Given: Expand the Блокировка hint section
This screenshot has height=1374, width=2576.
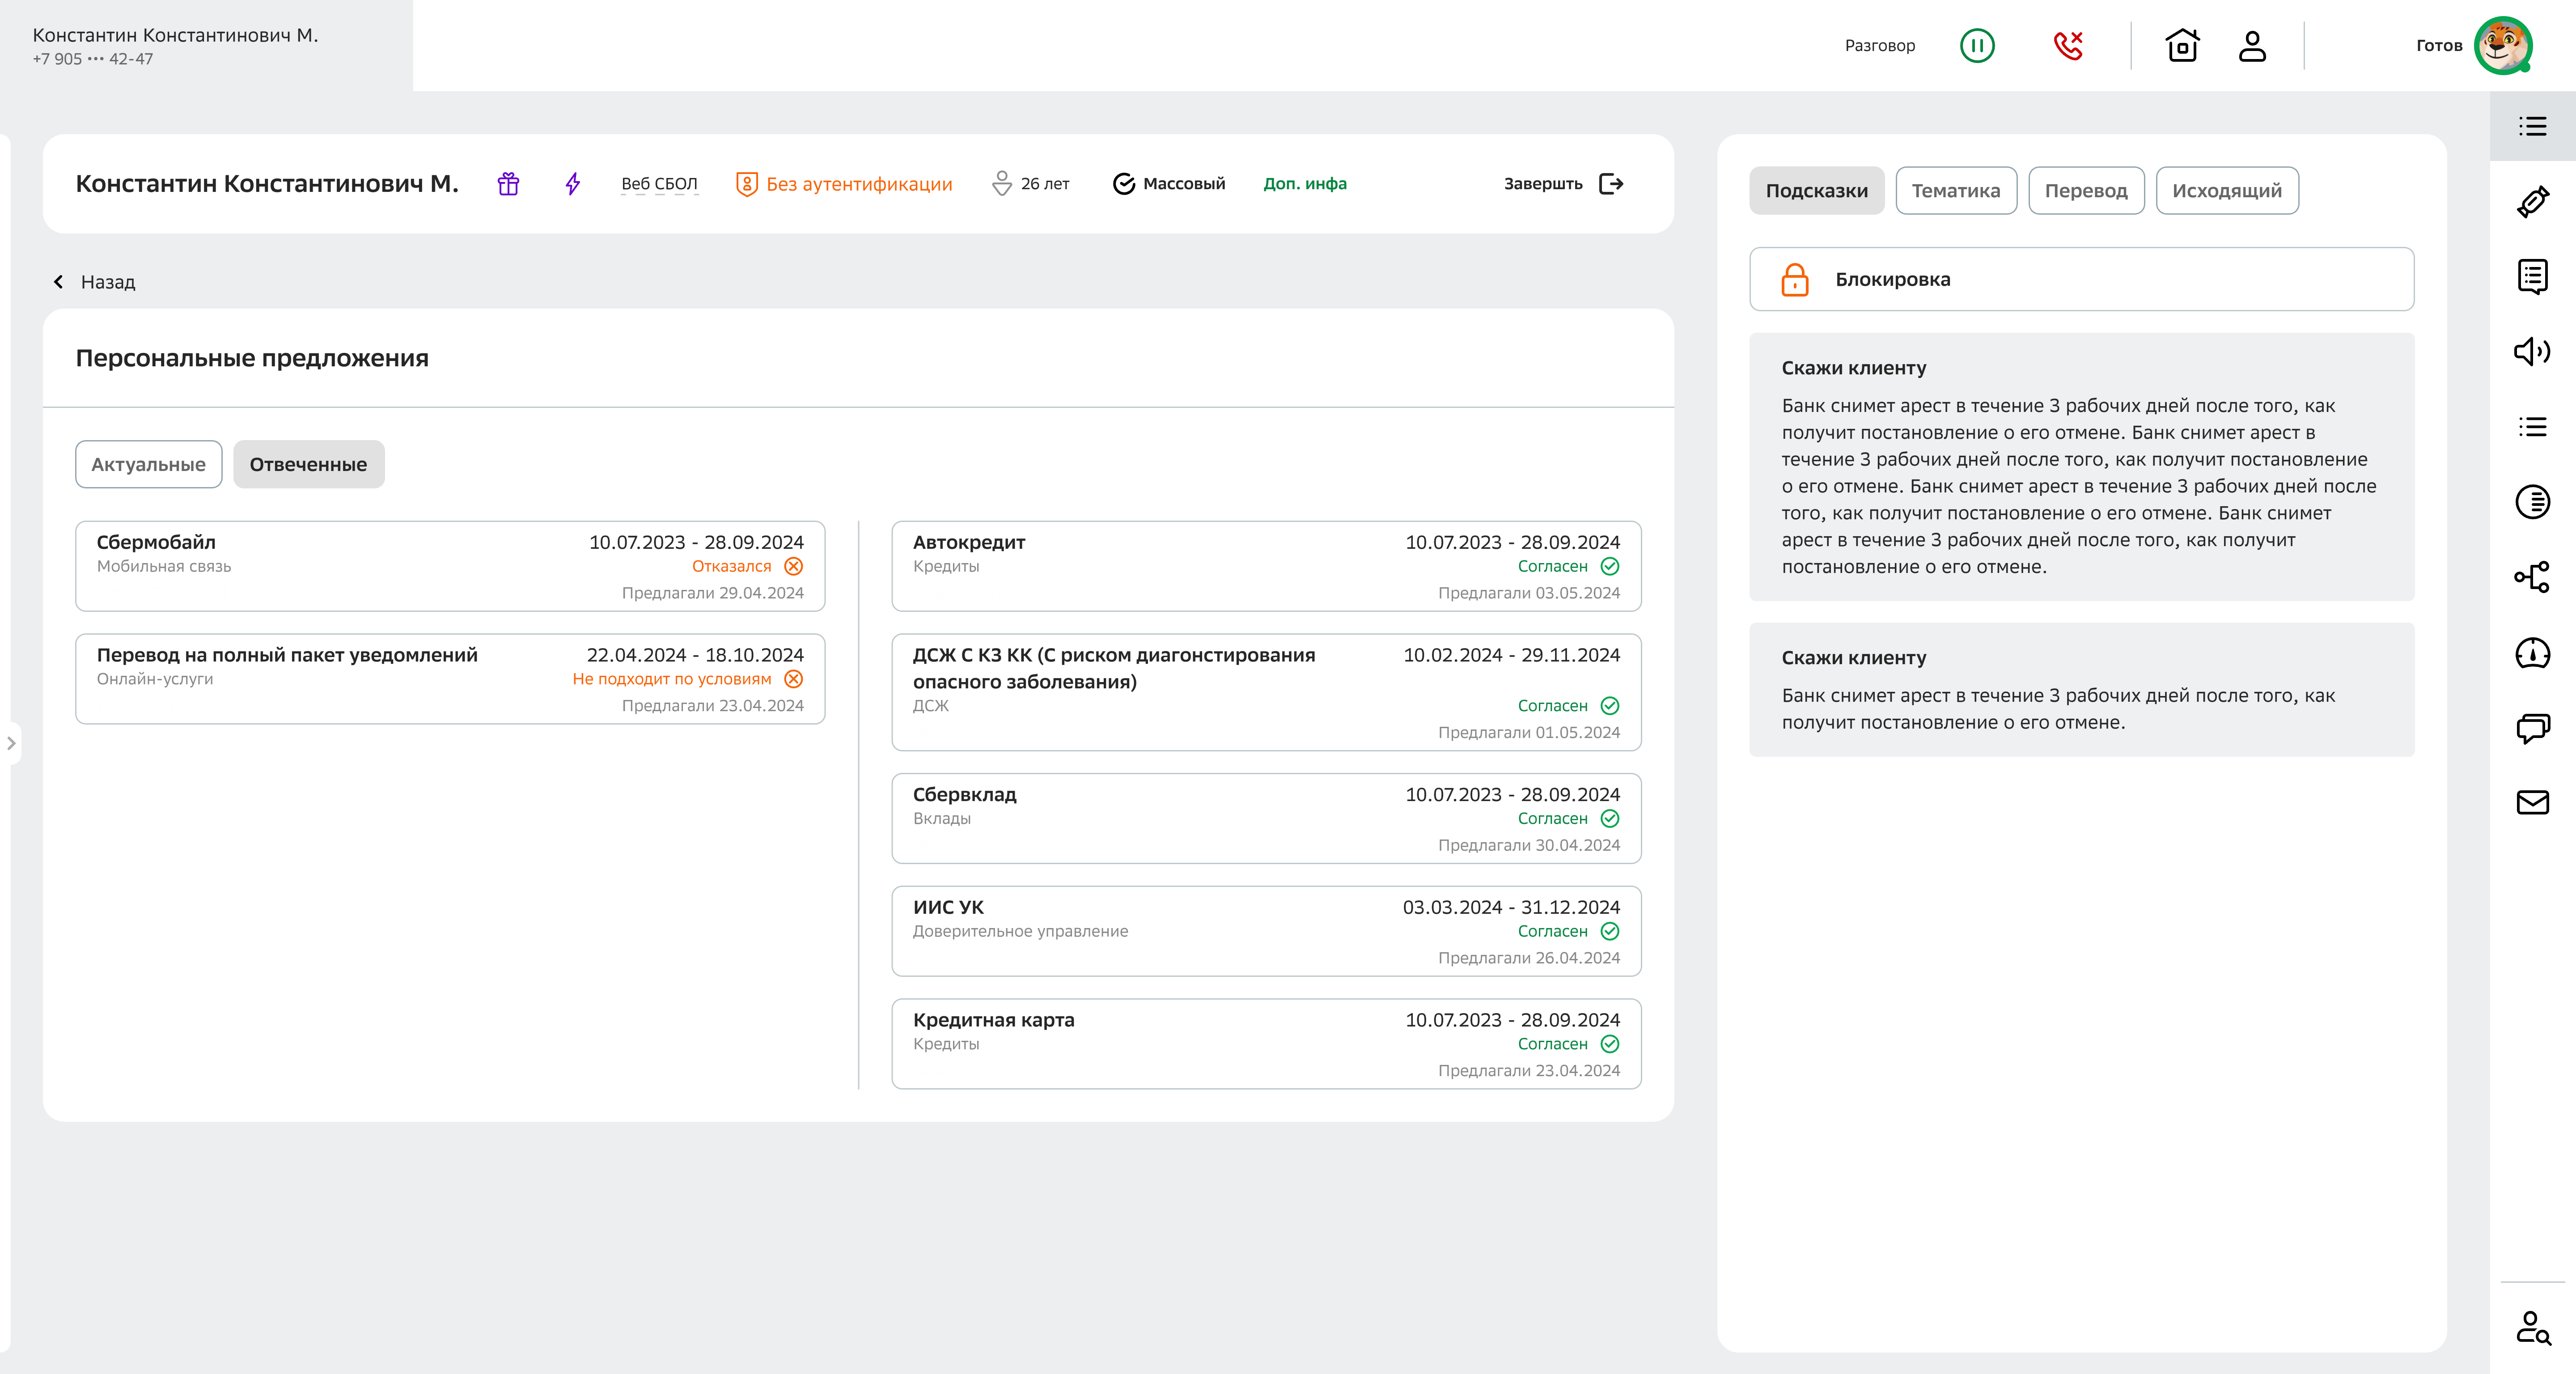Looking at the screenshot, I should click(x=2081, y=279).
